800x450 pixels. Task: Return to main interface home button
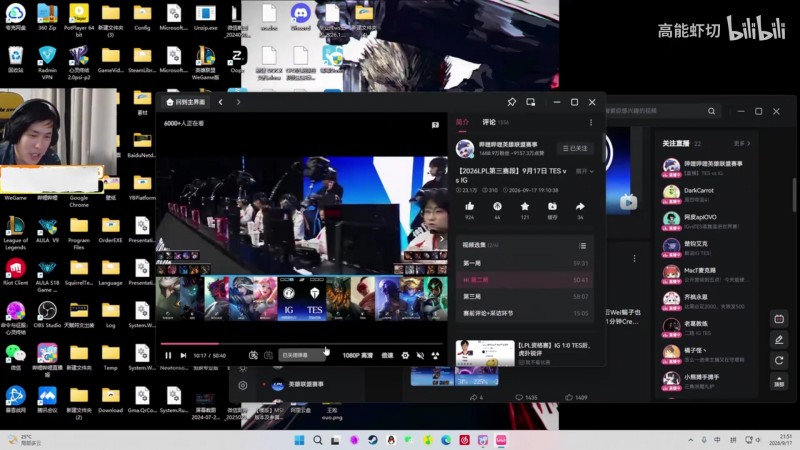(x=186, y=102)
